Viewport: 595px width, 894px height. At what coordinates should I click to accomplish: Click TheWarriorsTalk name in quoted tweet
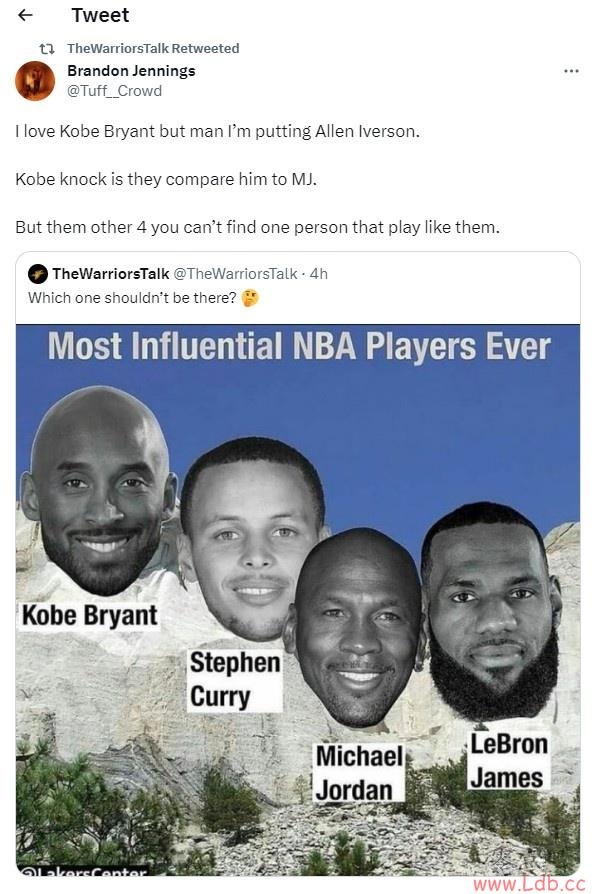click(x=111, y=274)
